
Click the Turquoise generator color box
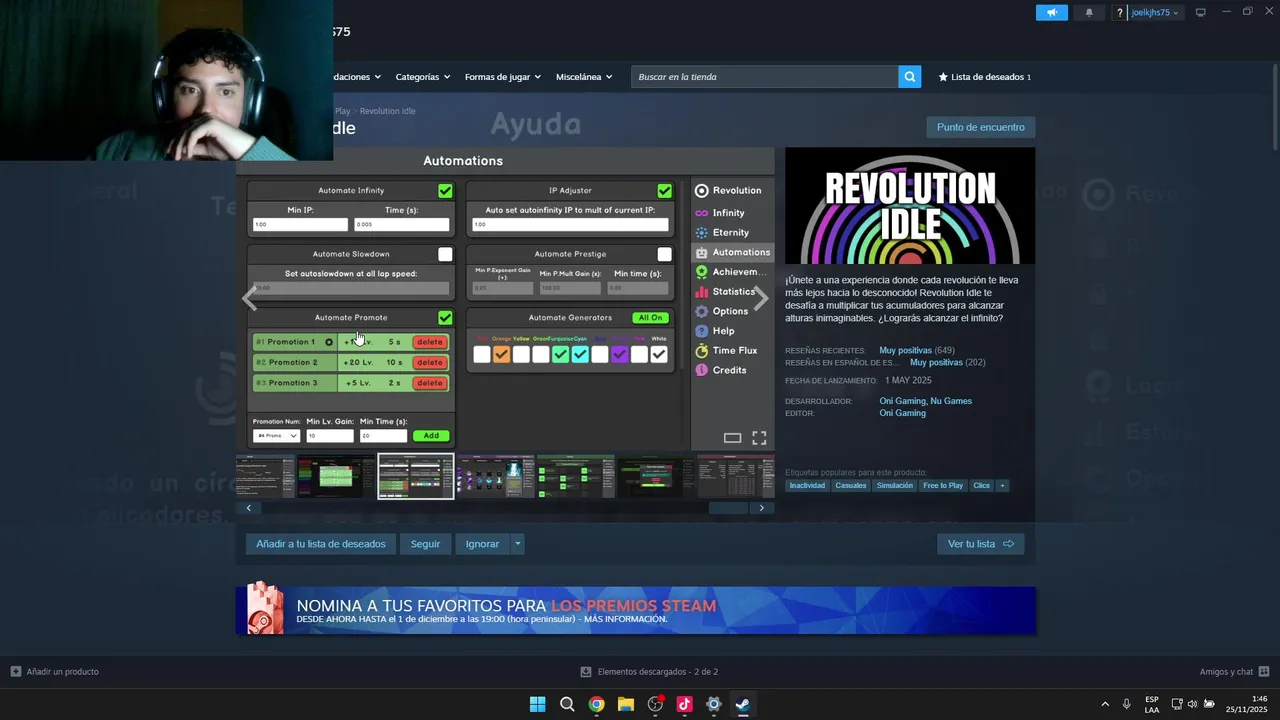point(560,354)
